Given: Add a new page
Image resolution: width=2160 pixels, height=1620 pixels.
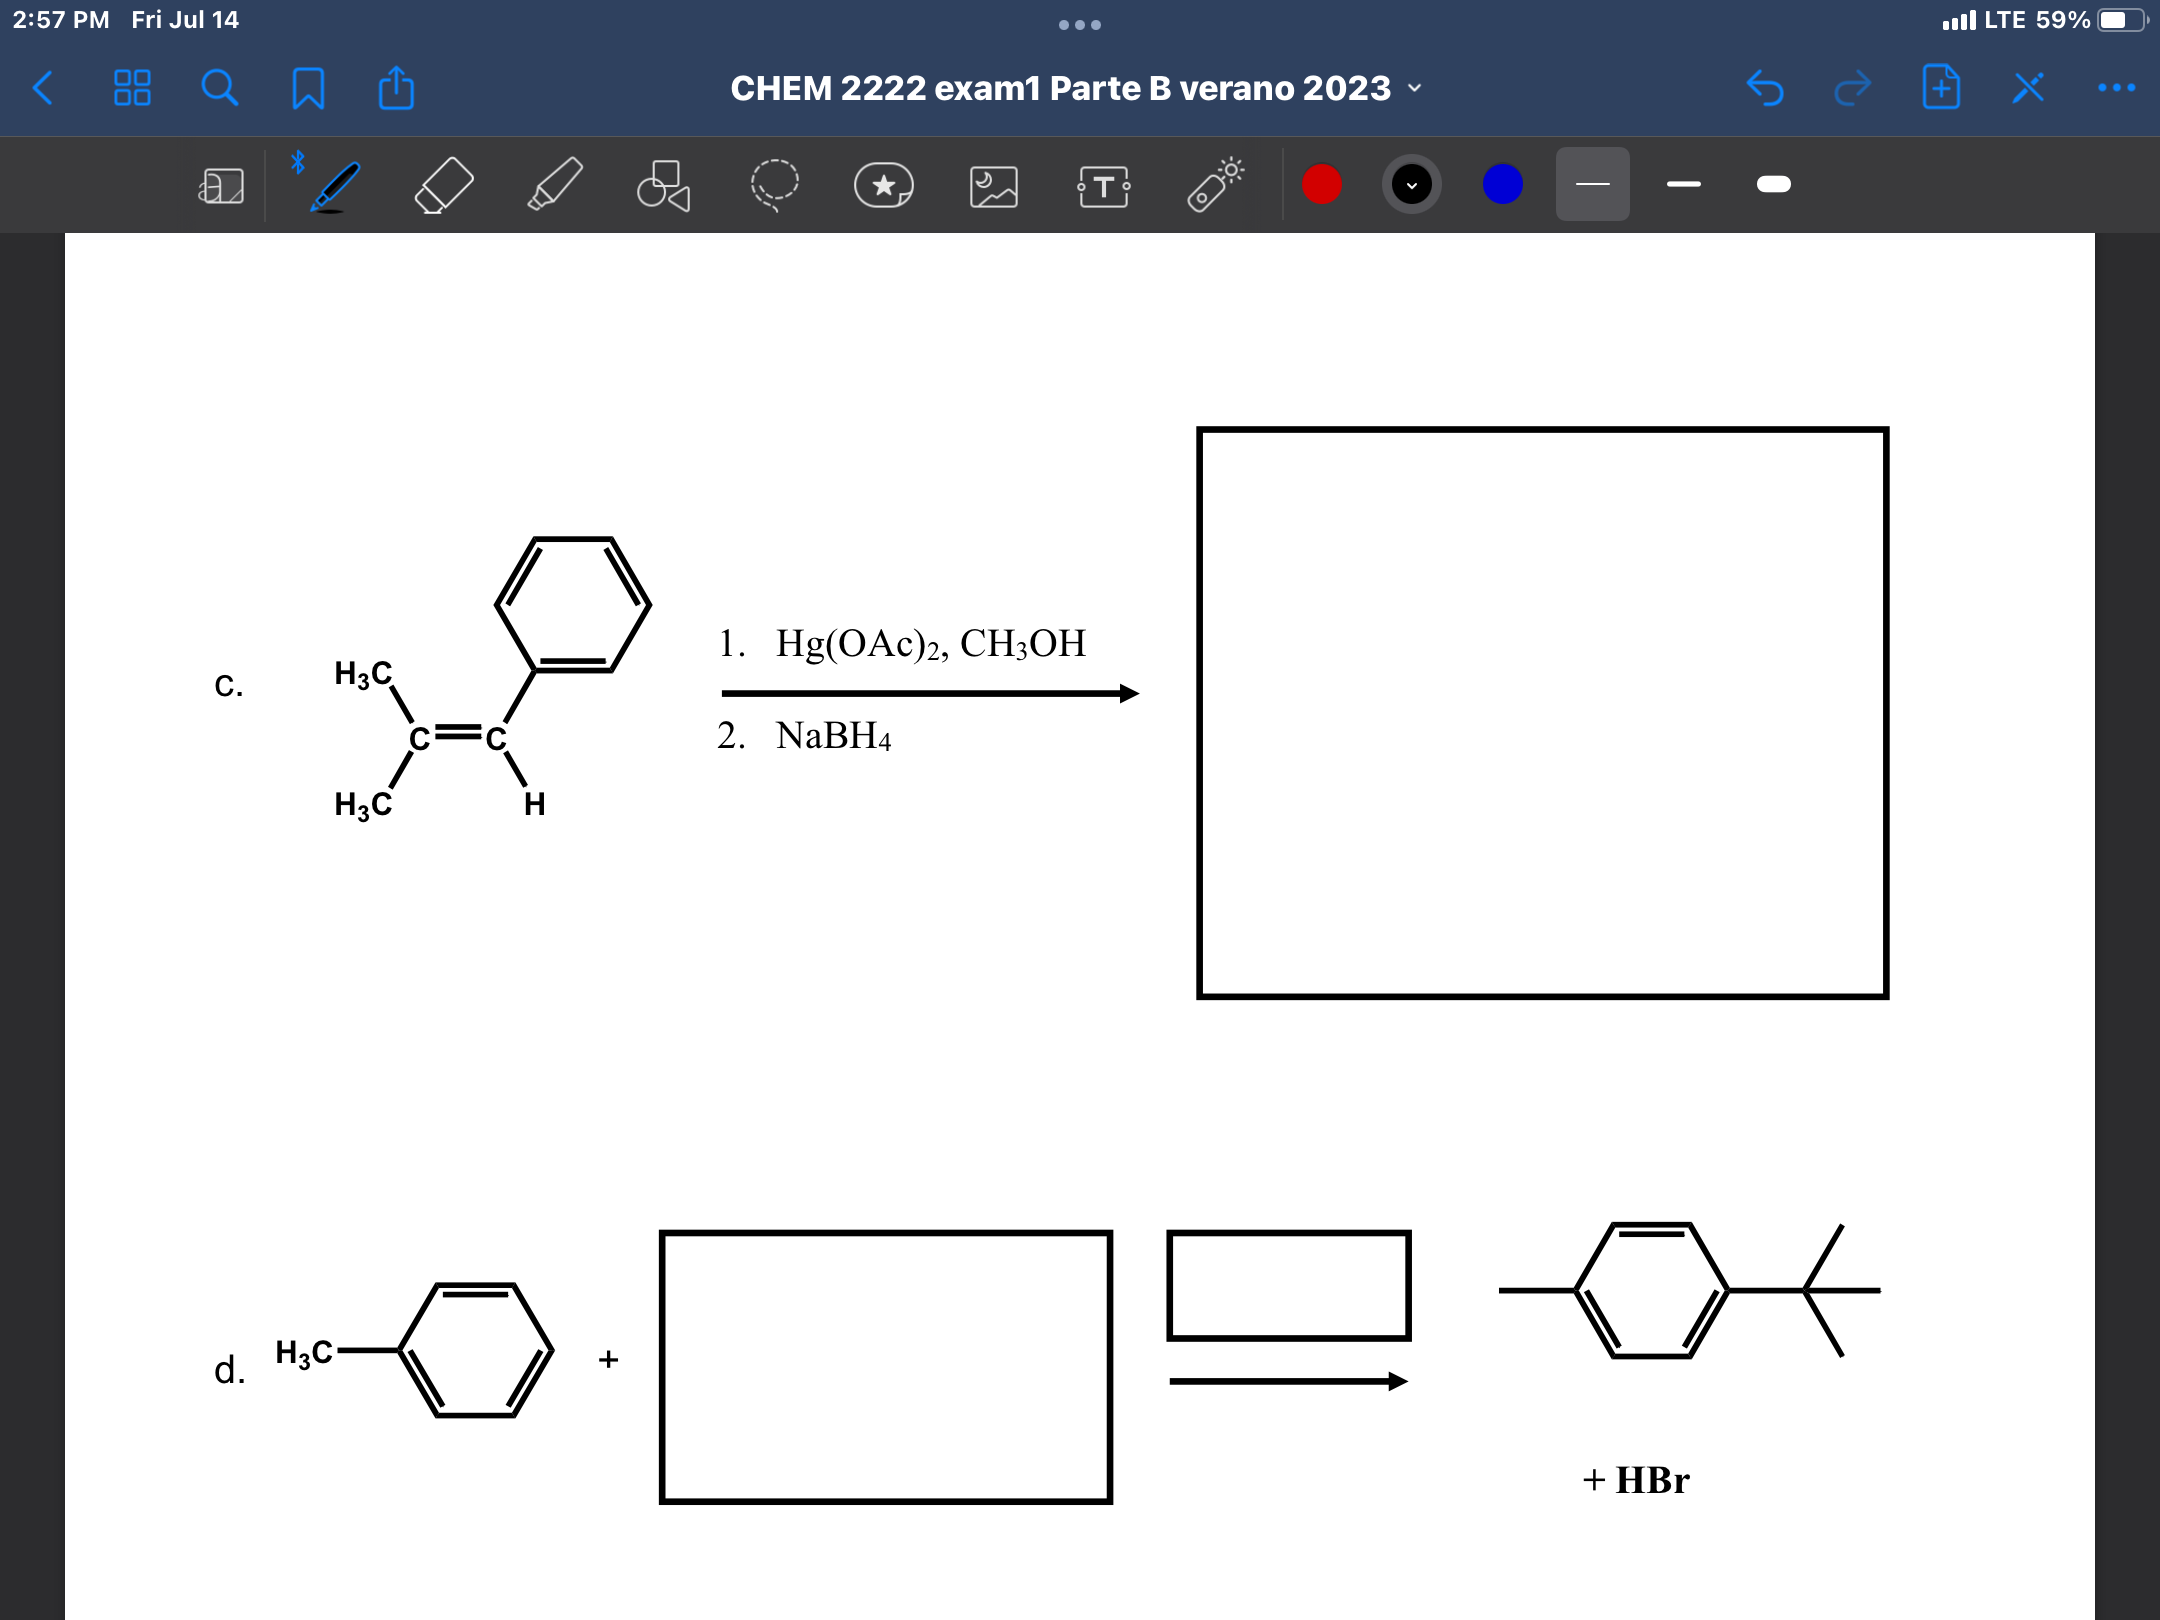Looking at the screenshot, I should click(1941, 88).
